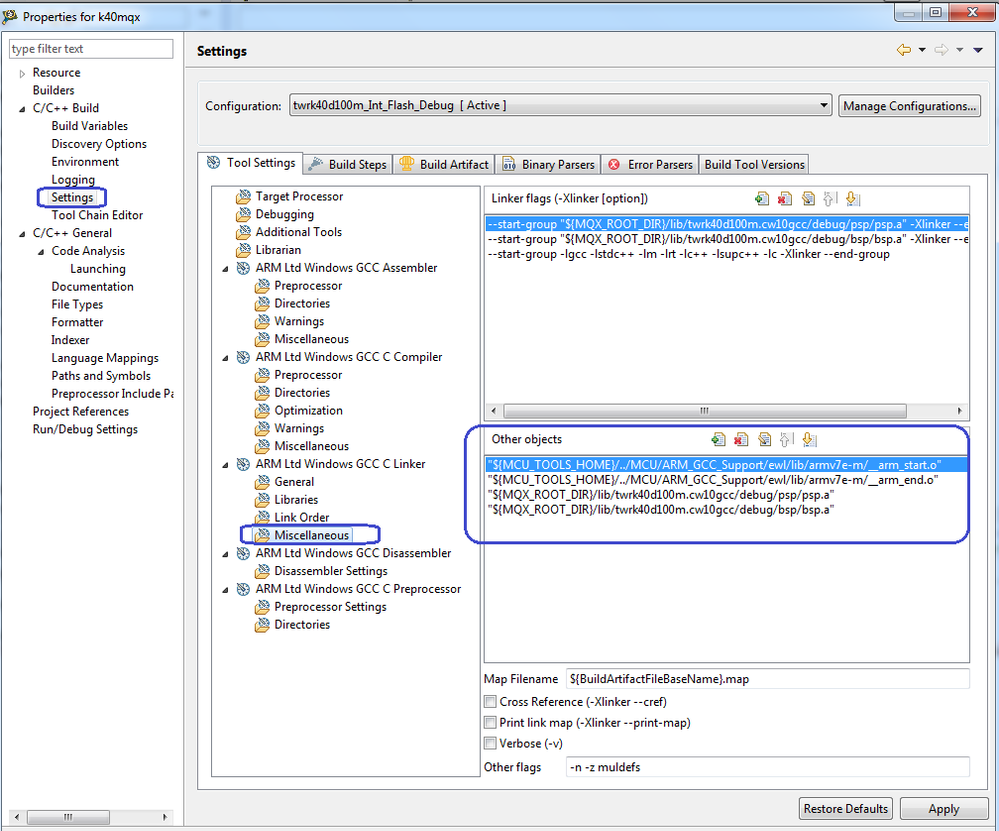This screenshot has width=999, height=831.
Task: Go back with the yellow arrow icon
Action: [903, 50]
